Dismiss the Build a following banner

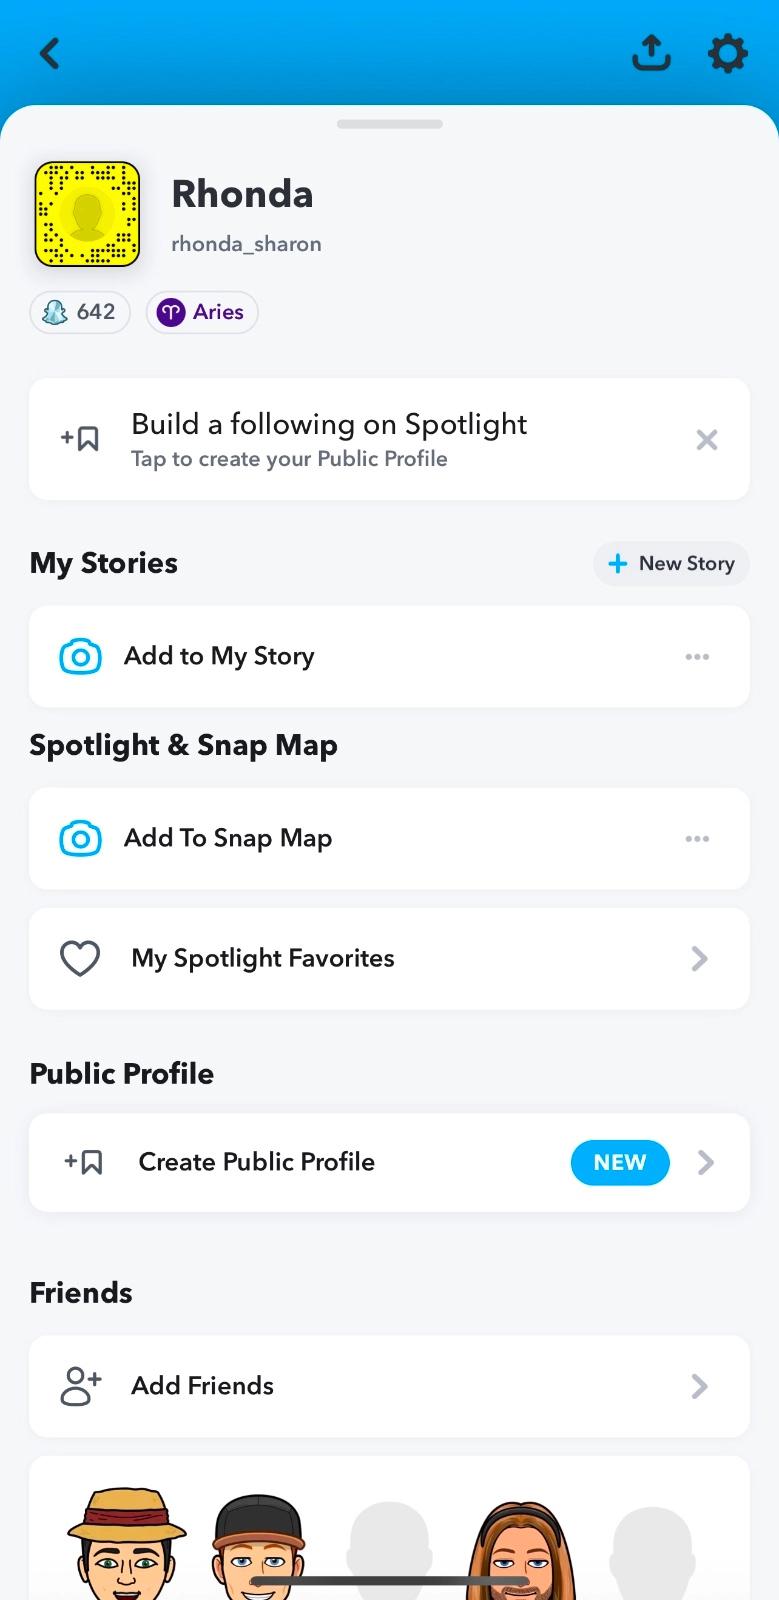[706, 440]
